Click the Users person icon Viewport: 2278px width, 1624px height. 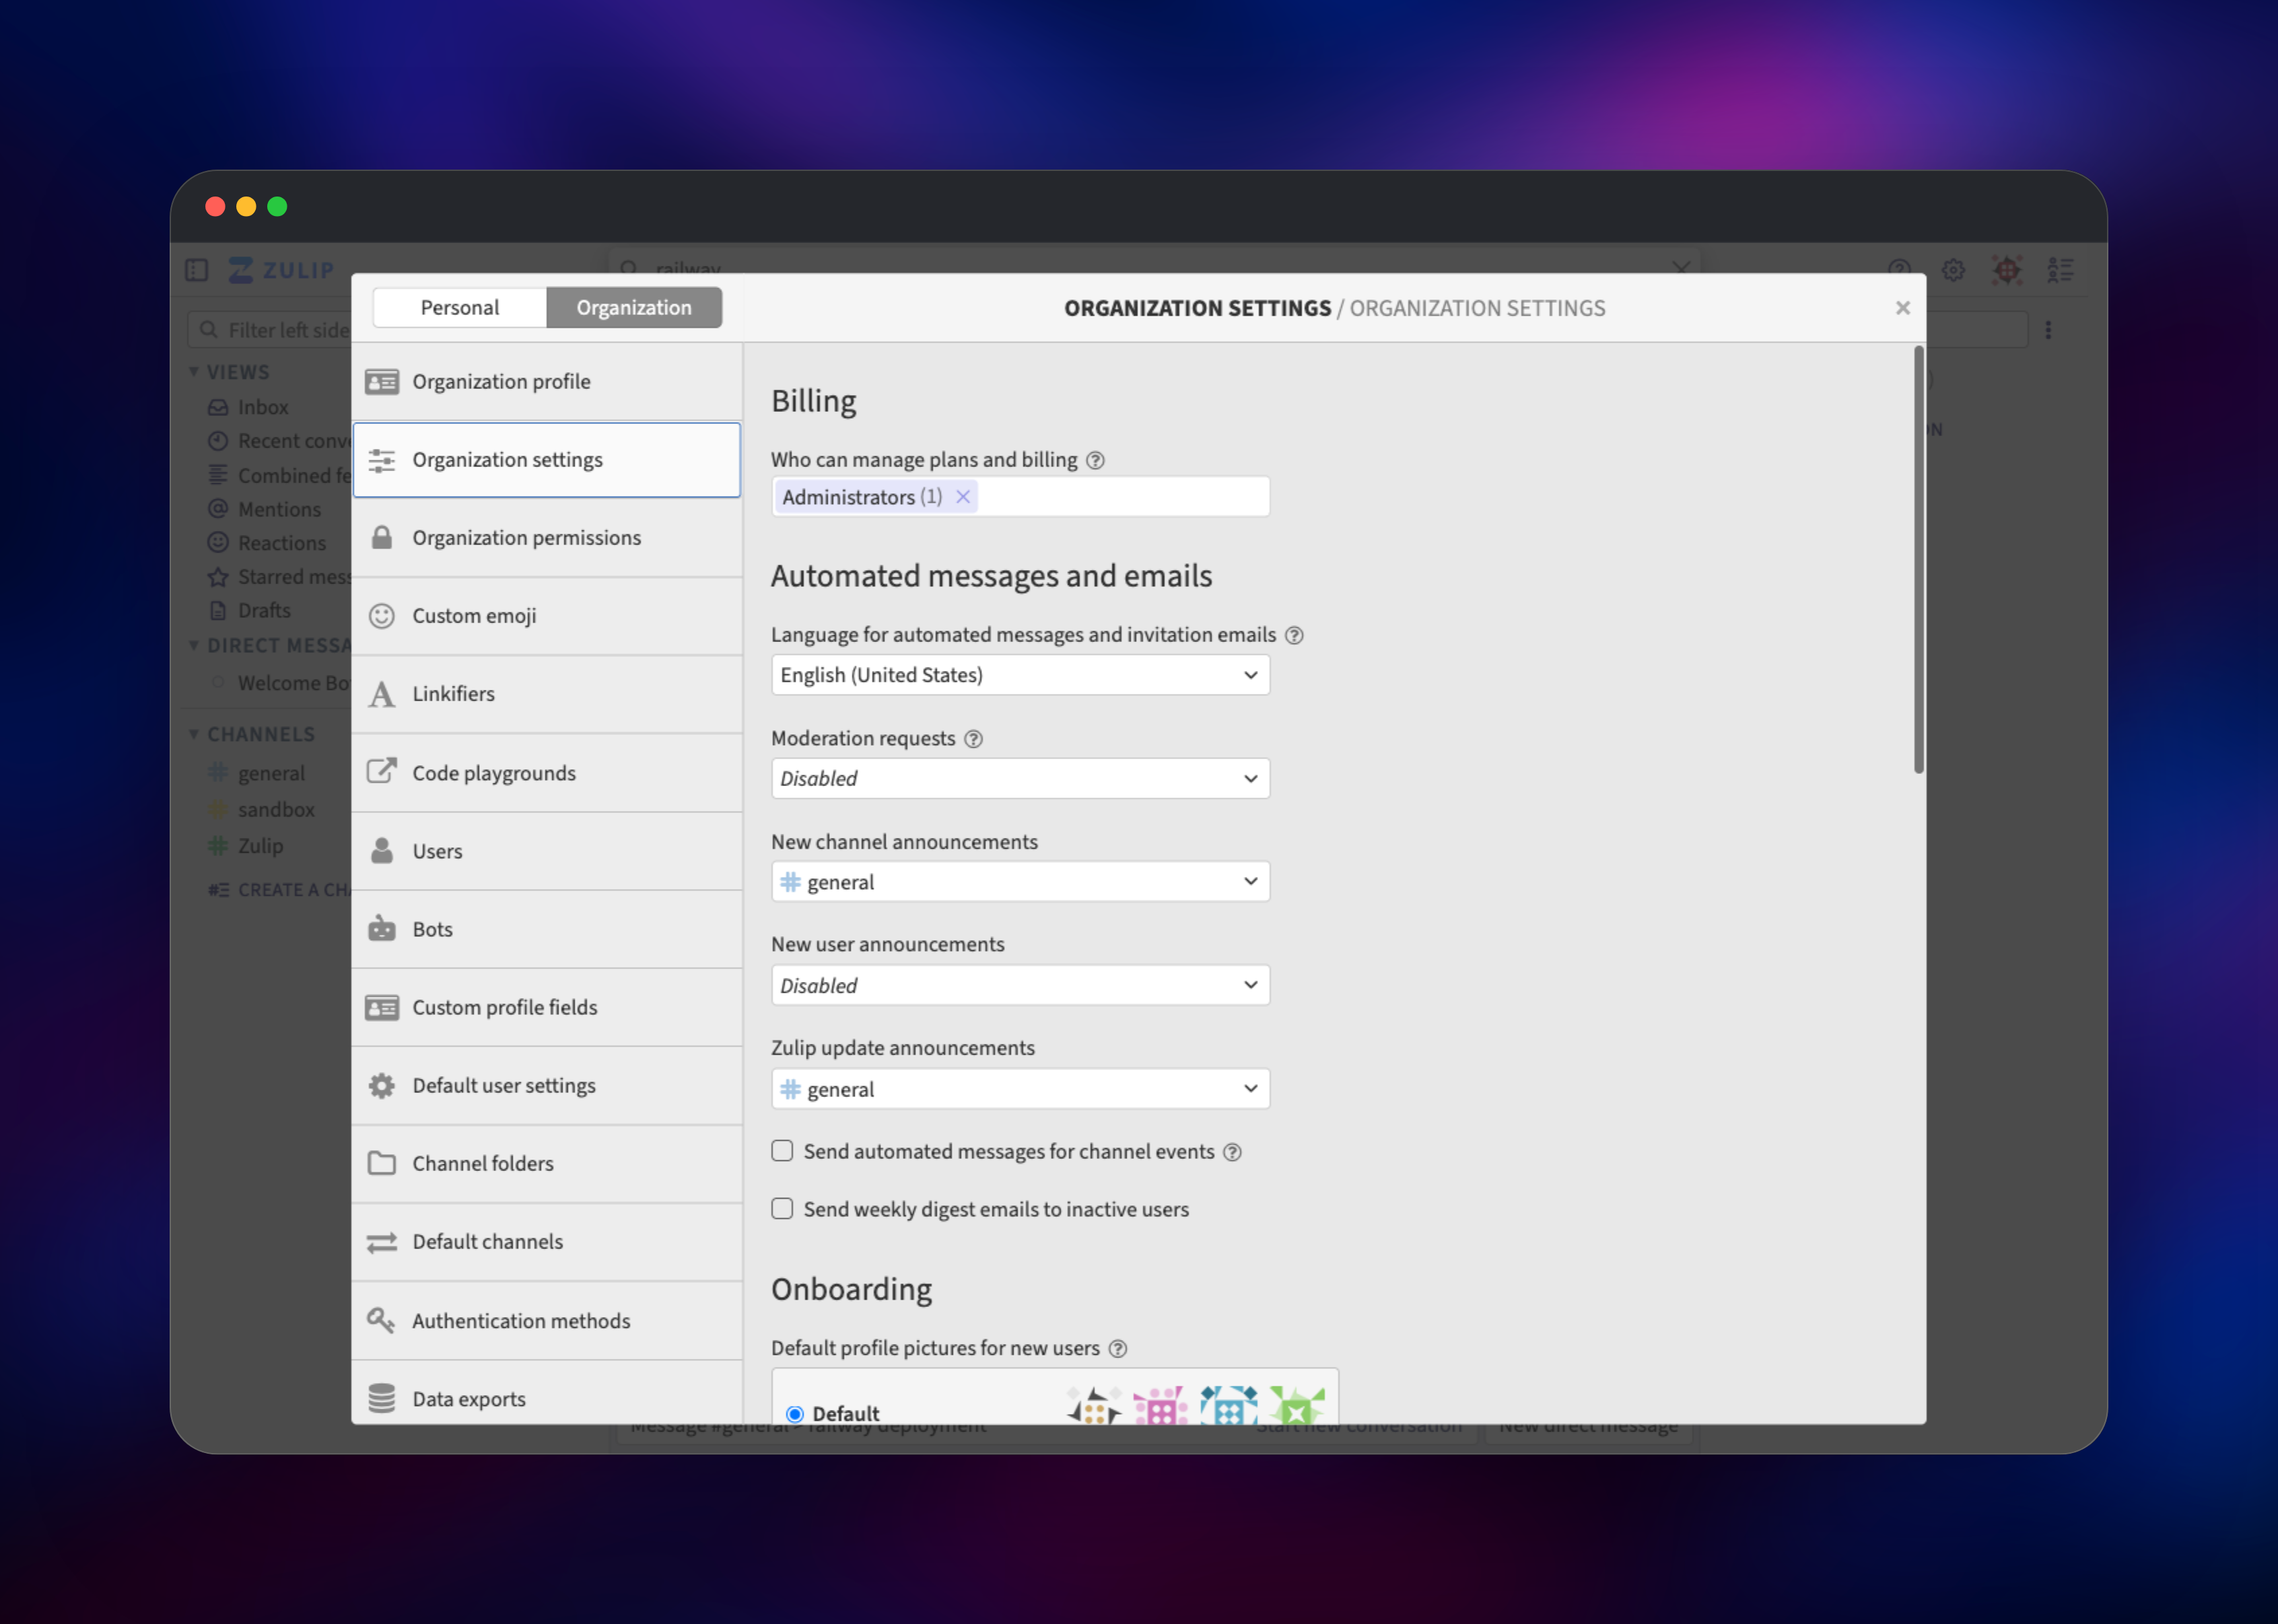(382, 850)
